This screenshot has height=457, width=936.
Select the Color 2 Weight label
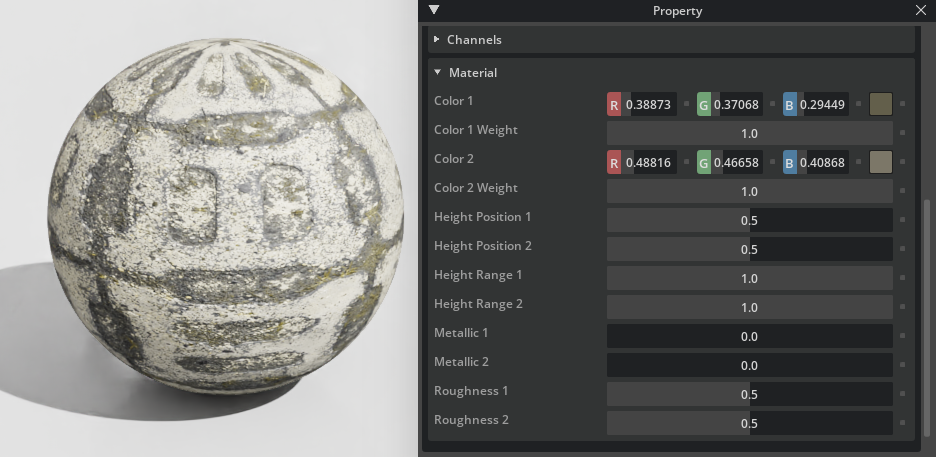pyautogui.click(x=476, y=188)
